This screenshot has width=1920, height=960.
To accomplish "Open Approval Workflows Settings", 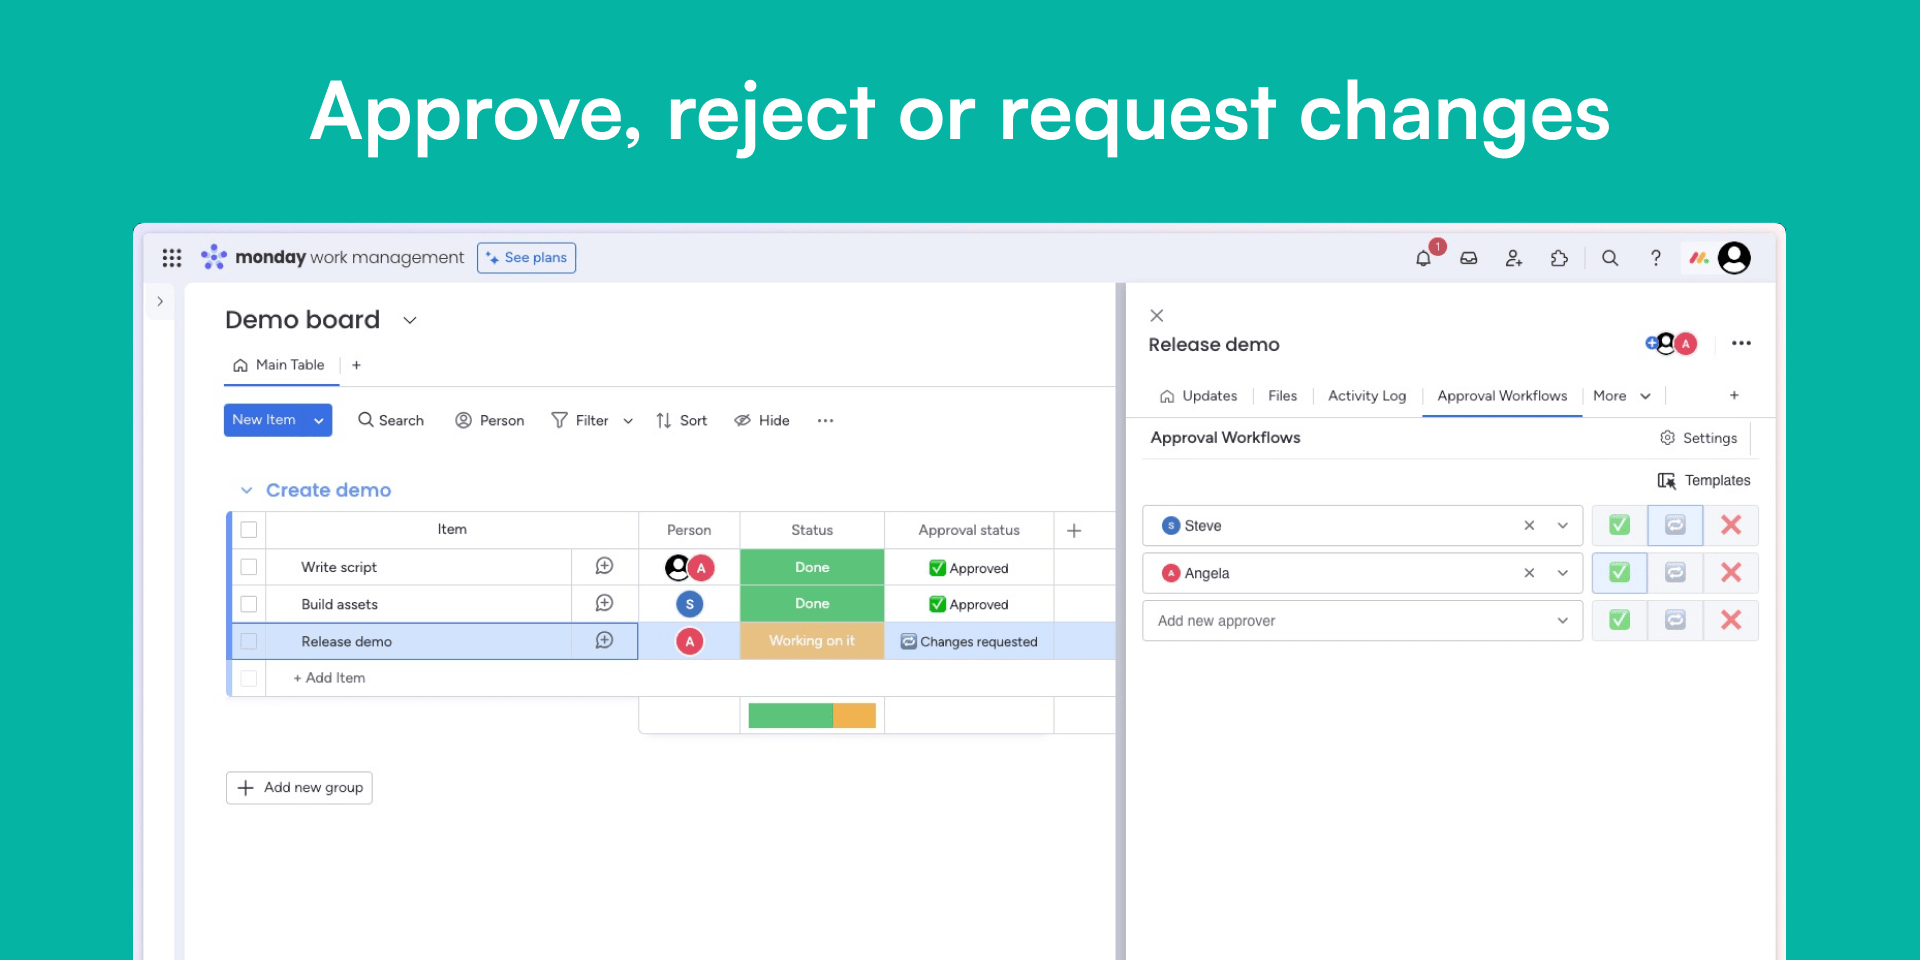I will coord(1698,437).
